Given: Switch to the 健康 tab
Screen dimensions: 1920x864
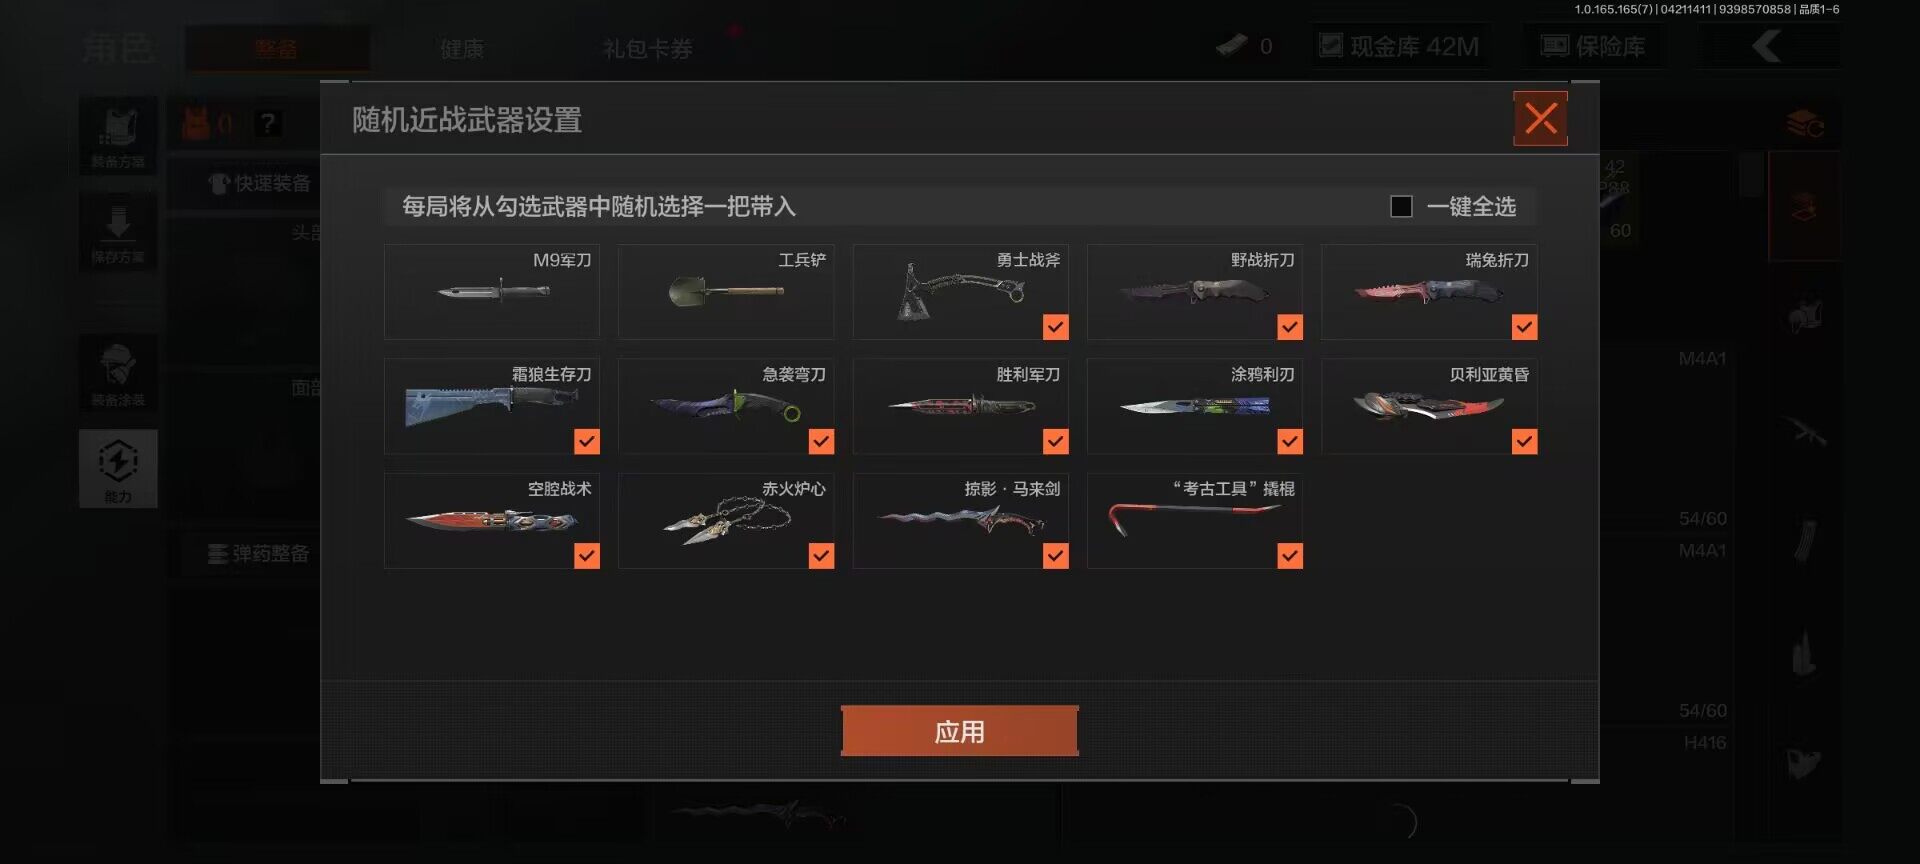Looking at the screenshot, I should click(462, 48).
